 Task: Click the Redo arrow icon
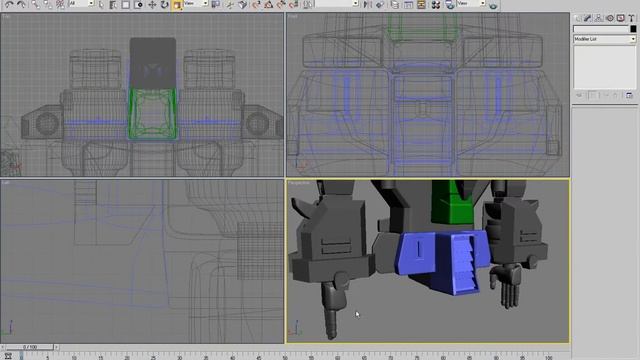(x=21, y=4)
